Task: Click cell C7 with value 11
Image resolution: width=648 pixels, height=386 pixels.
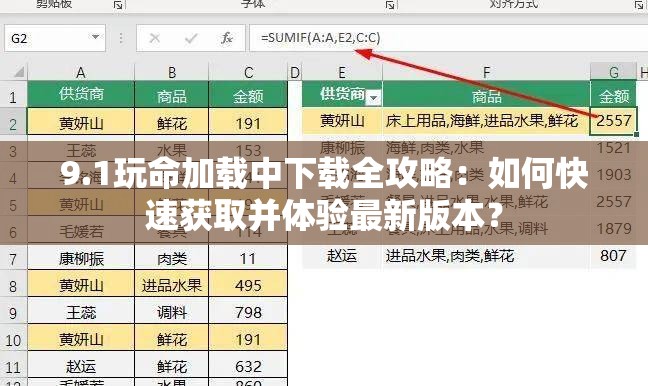Action: (248, 258)
